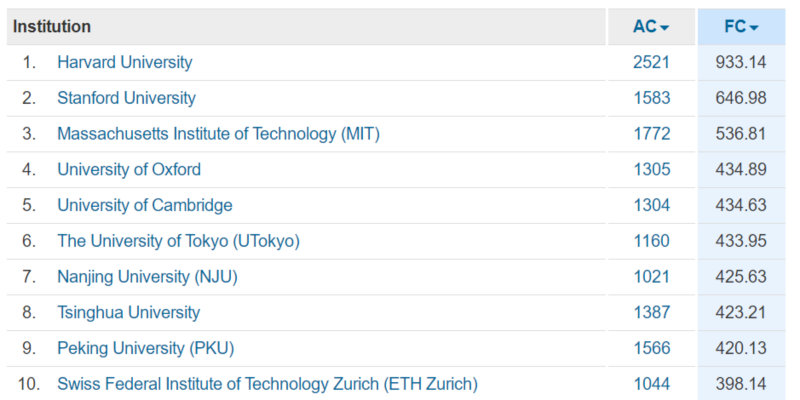
Task: Open University of Cambridge link
Action: 145,205
